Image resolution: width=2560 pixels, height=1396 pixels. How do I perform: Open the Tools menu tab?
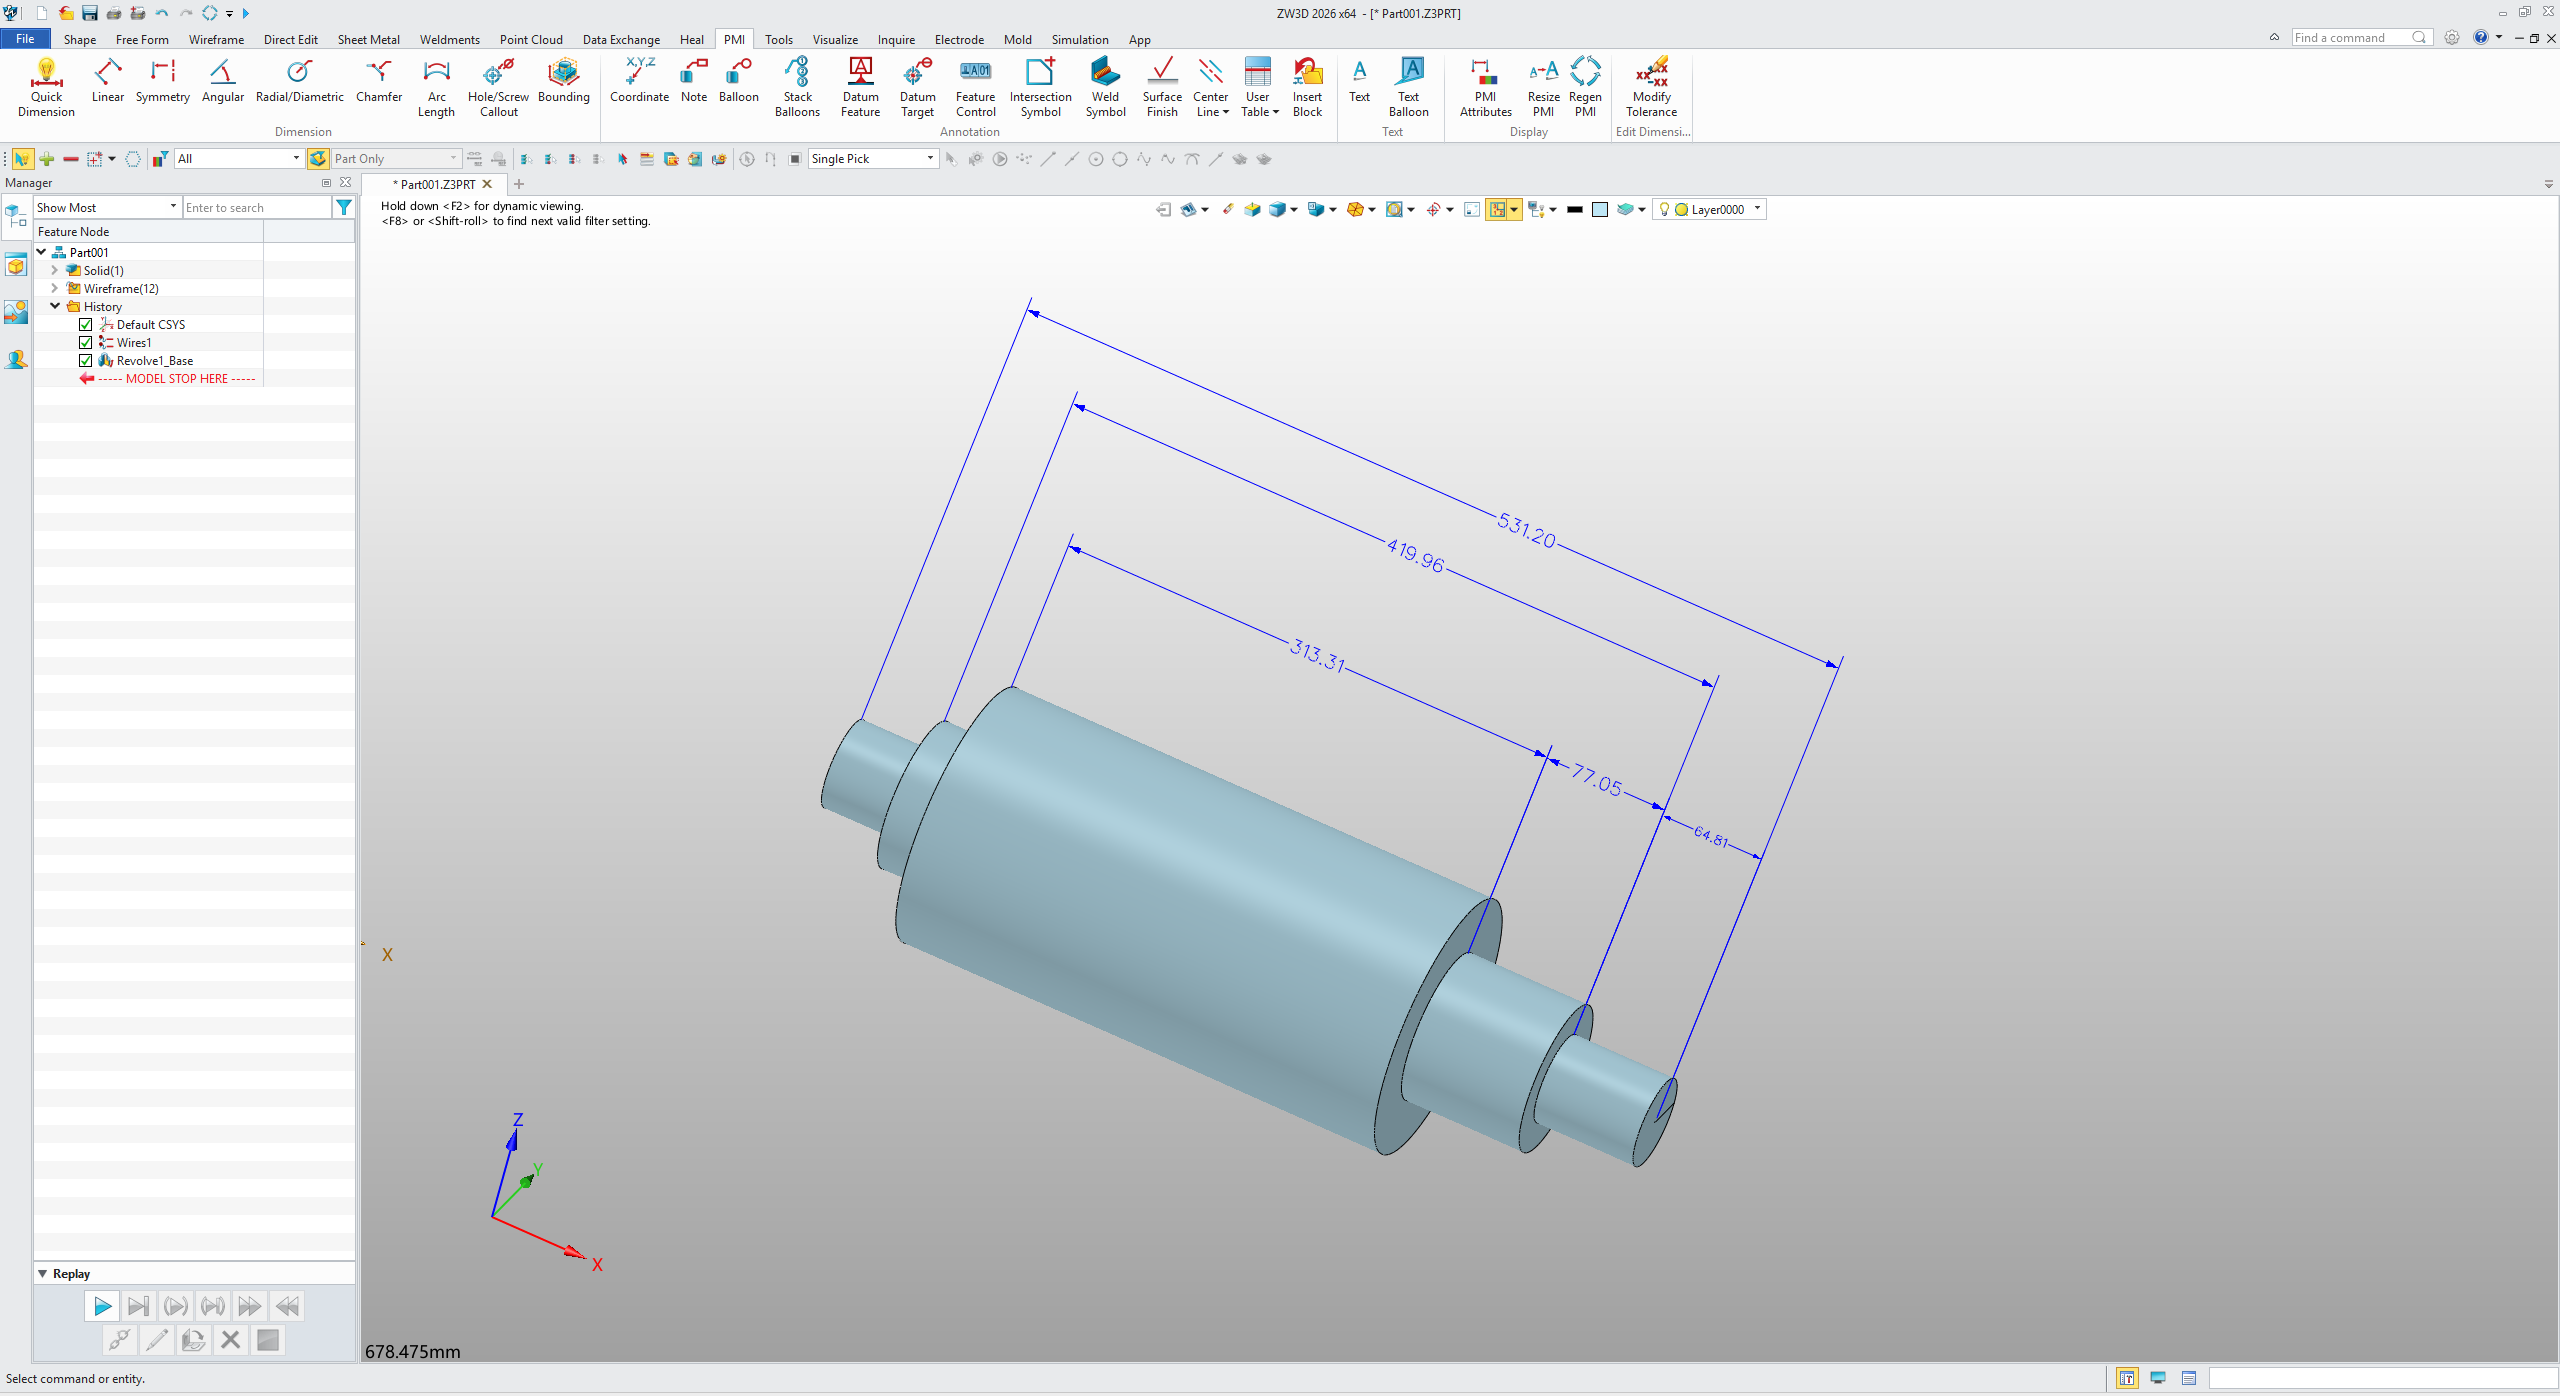[x=779, y=39]
